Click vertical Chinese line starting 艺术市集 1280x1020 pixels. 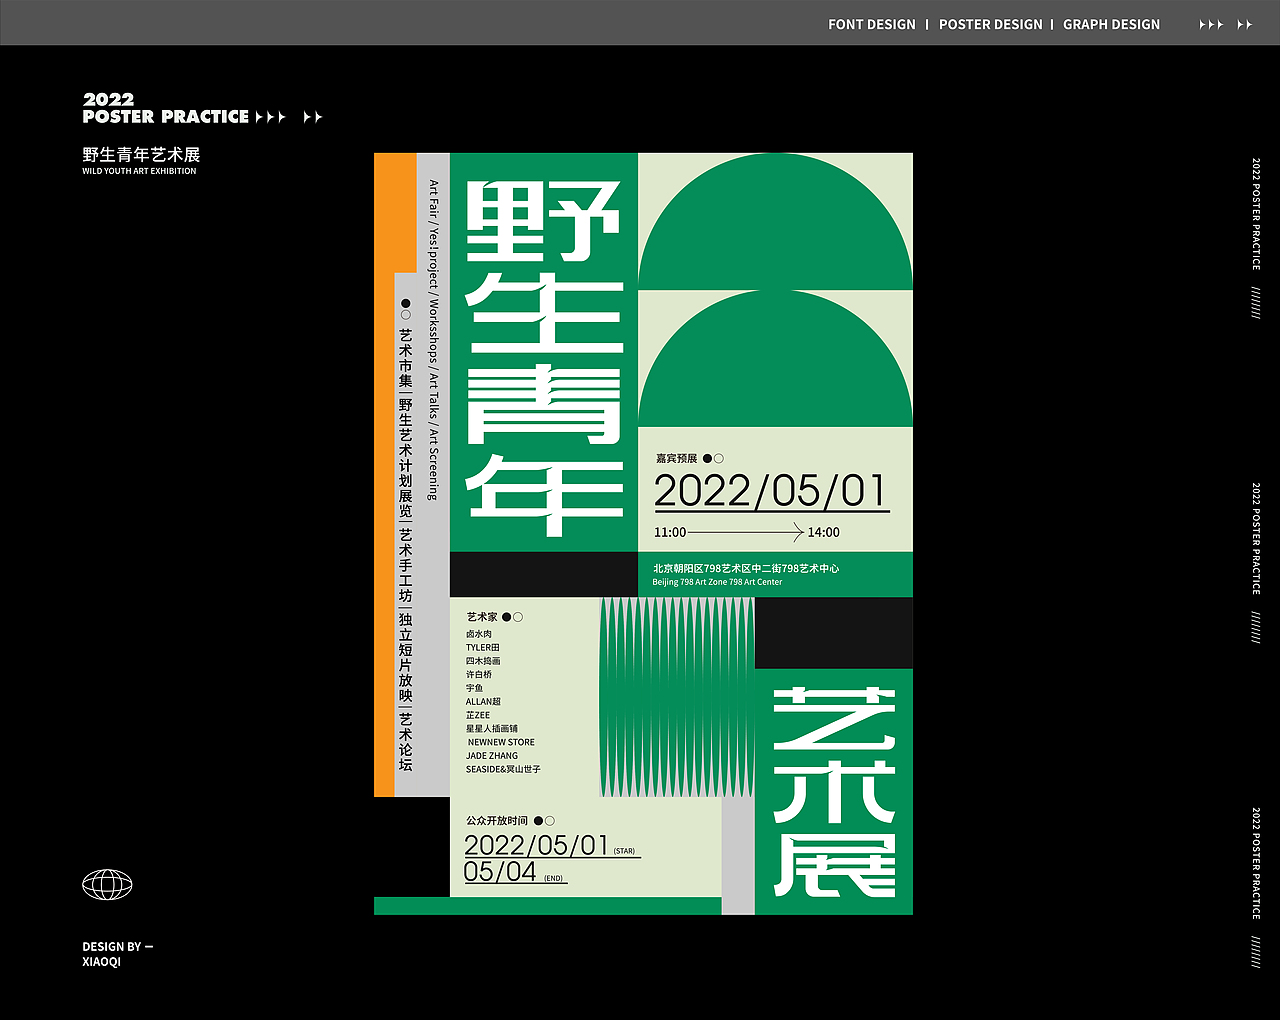coord(405,550)
